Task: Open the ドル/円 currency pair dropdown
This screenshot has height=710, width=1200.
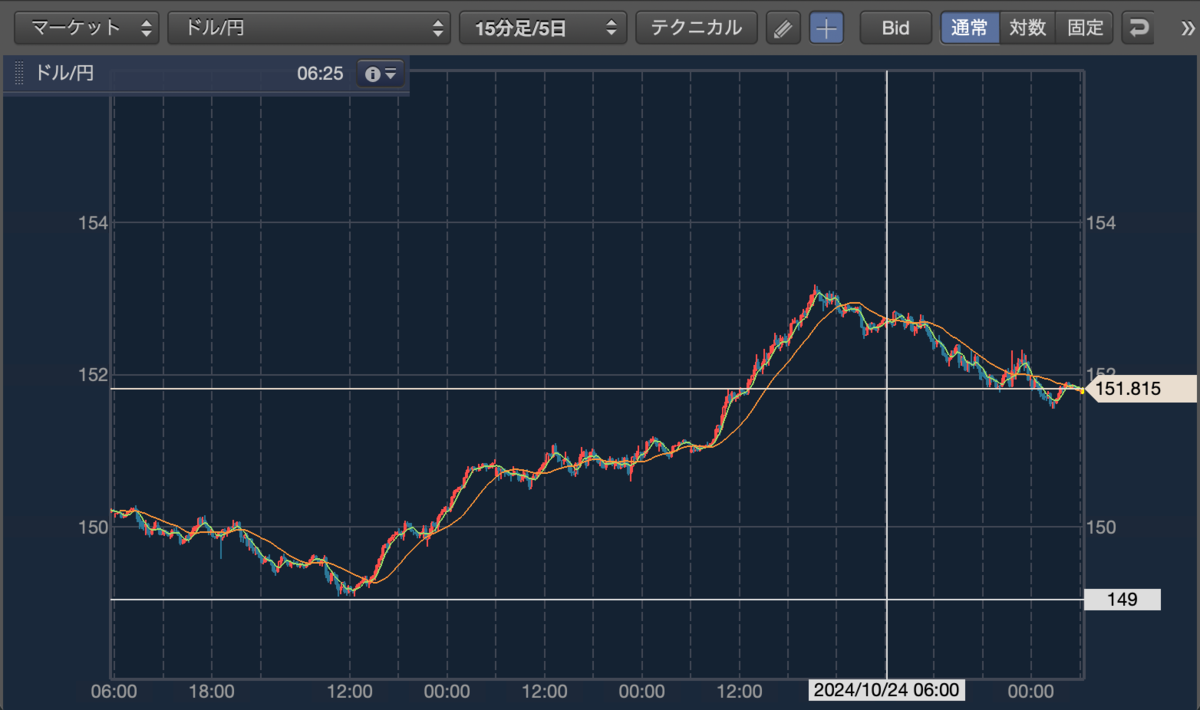Action: coord(309,28)
